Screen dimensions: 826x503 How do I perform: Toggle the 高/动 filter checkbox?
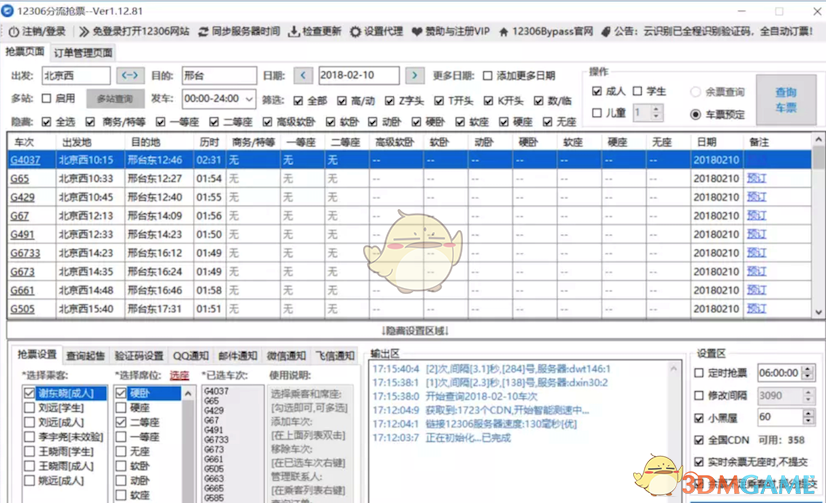pyautogui.click(x=342, y=101)
